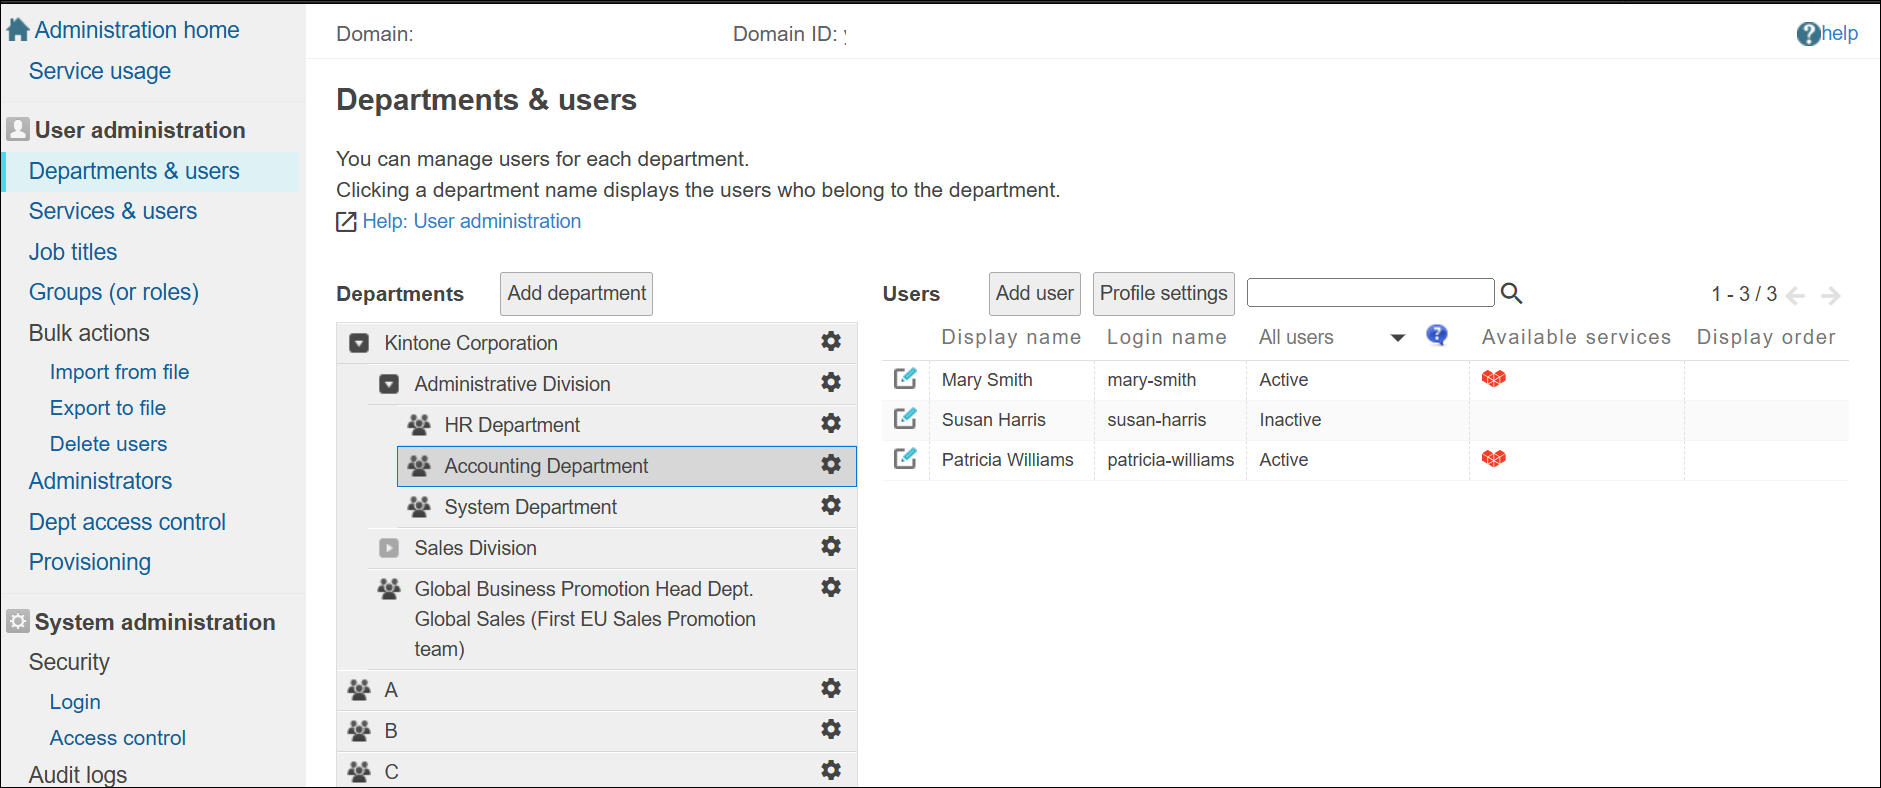This screenshot has width=1881, height=788.
Task: Click the search magnifier icon
Action: point(1511,293)
